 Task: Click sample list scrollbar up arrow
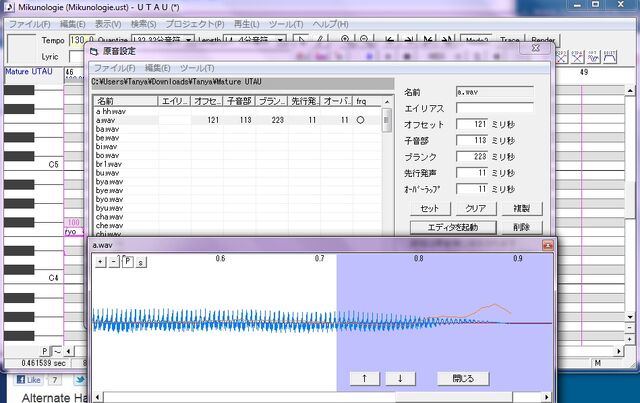pyautogui.click(x=387, y=101)
